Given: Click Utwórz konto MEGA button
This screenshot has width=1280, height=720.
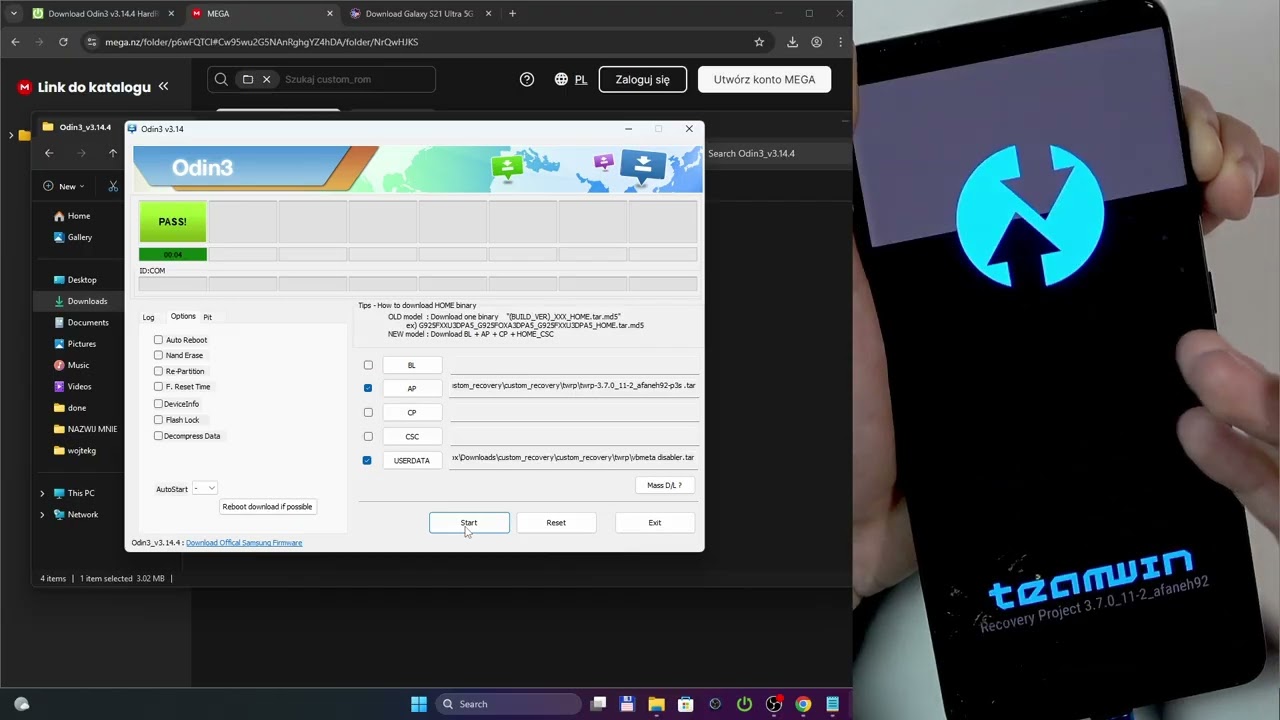Looking at the screenshot, I should coord(764,79).
